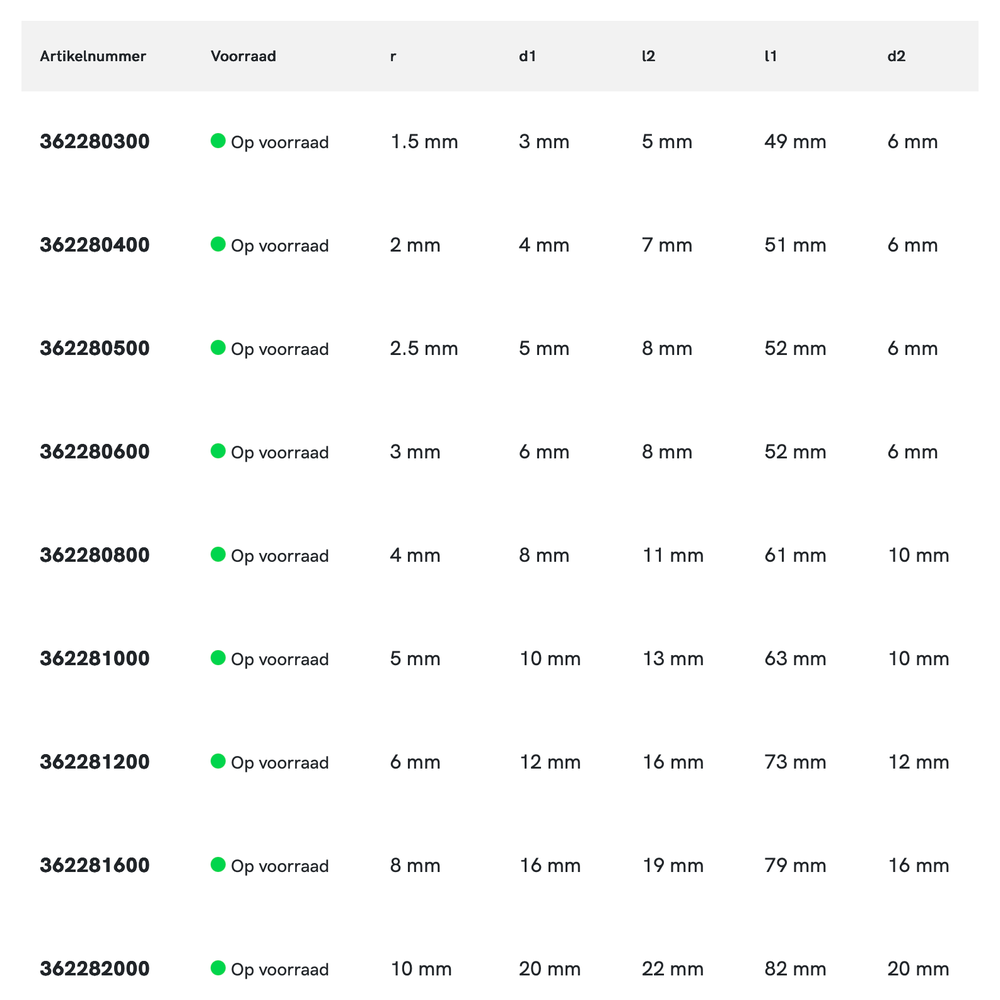Open article number 362280300
The image size is (1000, 1000).
95,142
